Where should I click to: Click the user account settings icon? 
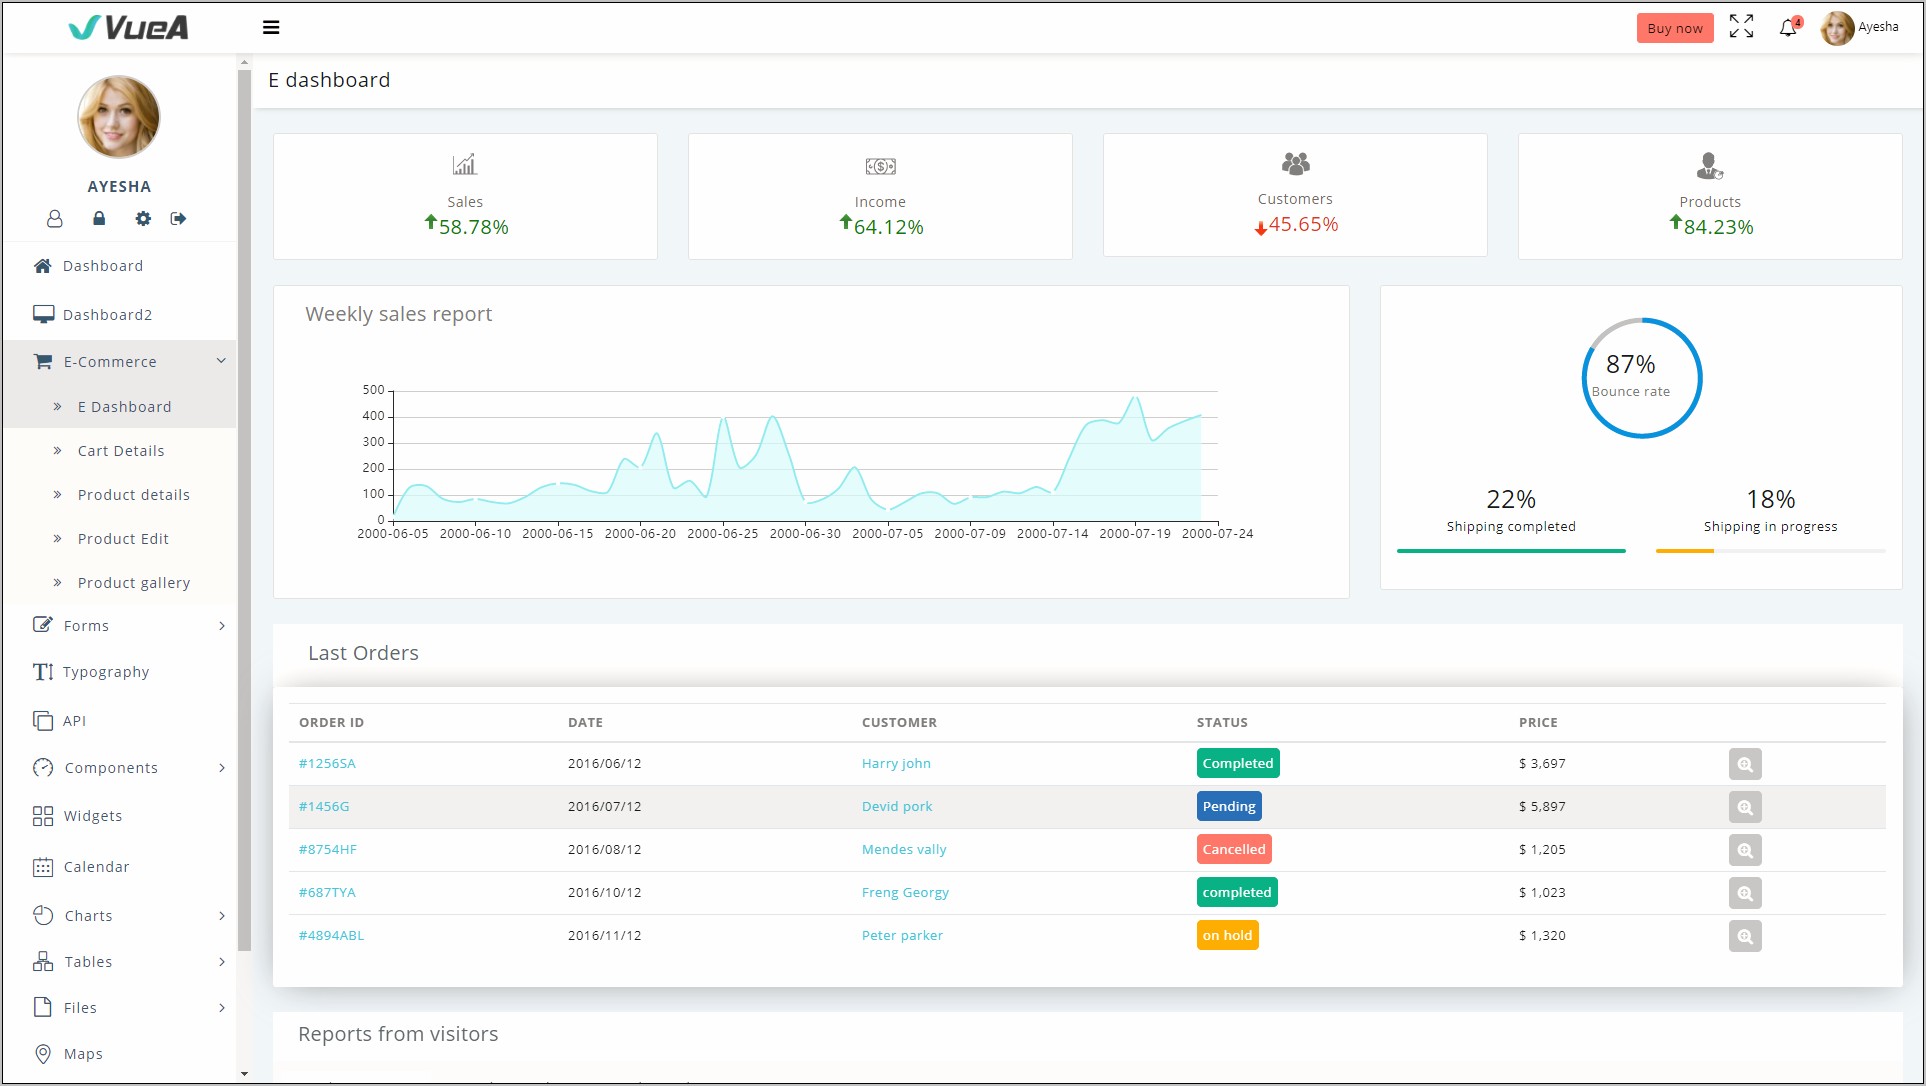pos(142,218)
